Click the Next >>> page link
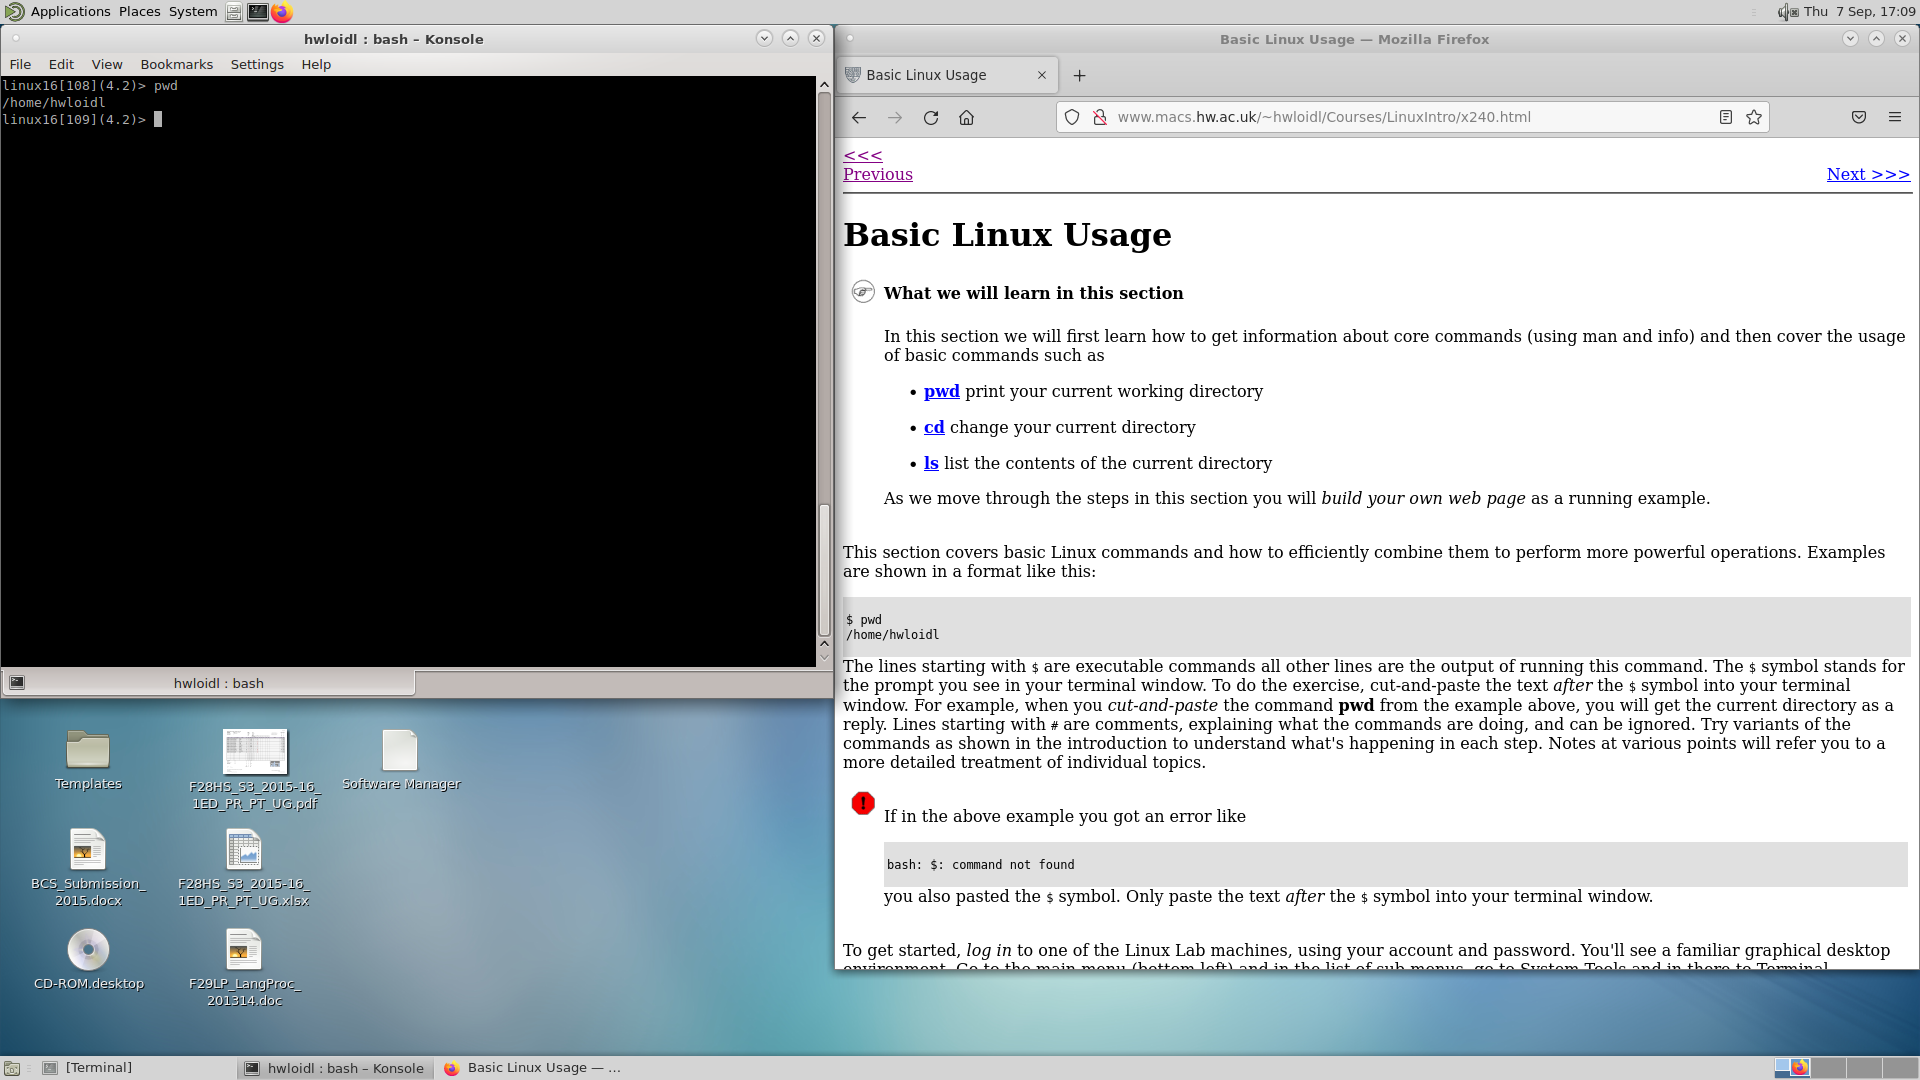The image size is (1920, 1080). [x=1867, y=174]
